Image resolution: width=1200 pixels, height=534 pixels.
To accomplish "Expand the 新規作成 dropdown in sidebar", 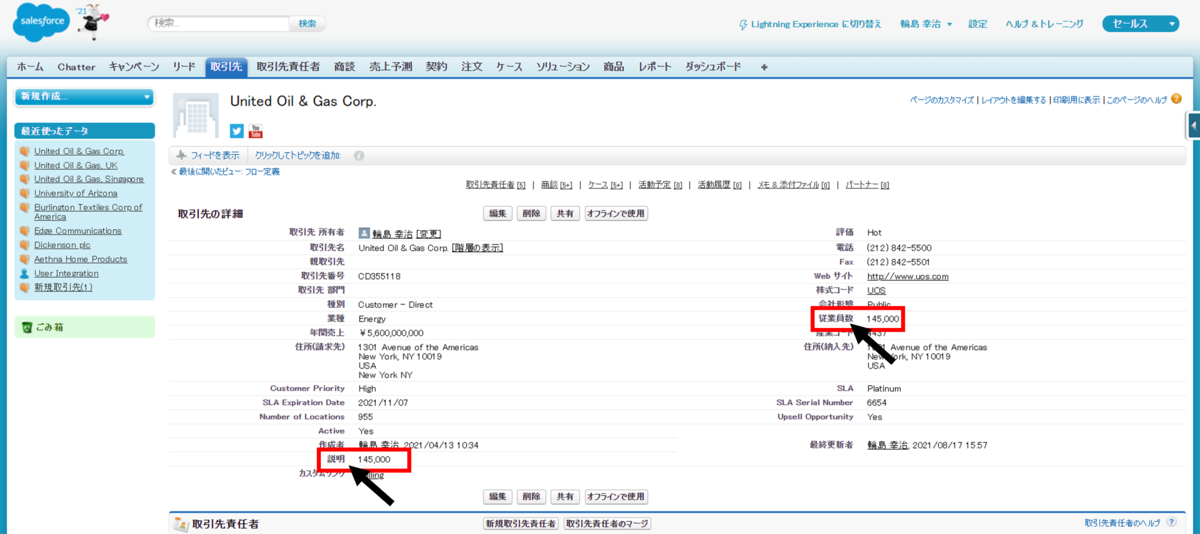I will pyautogui.click(x=85, y=97).
